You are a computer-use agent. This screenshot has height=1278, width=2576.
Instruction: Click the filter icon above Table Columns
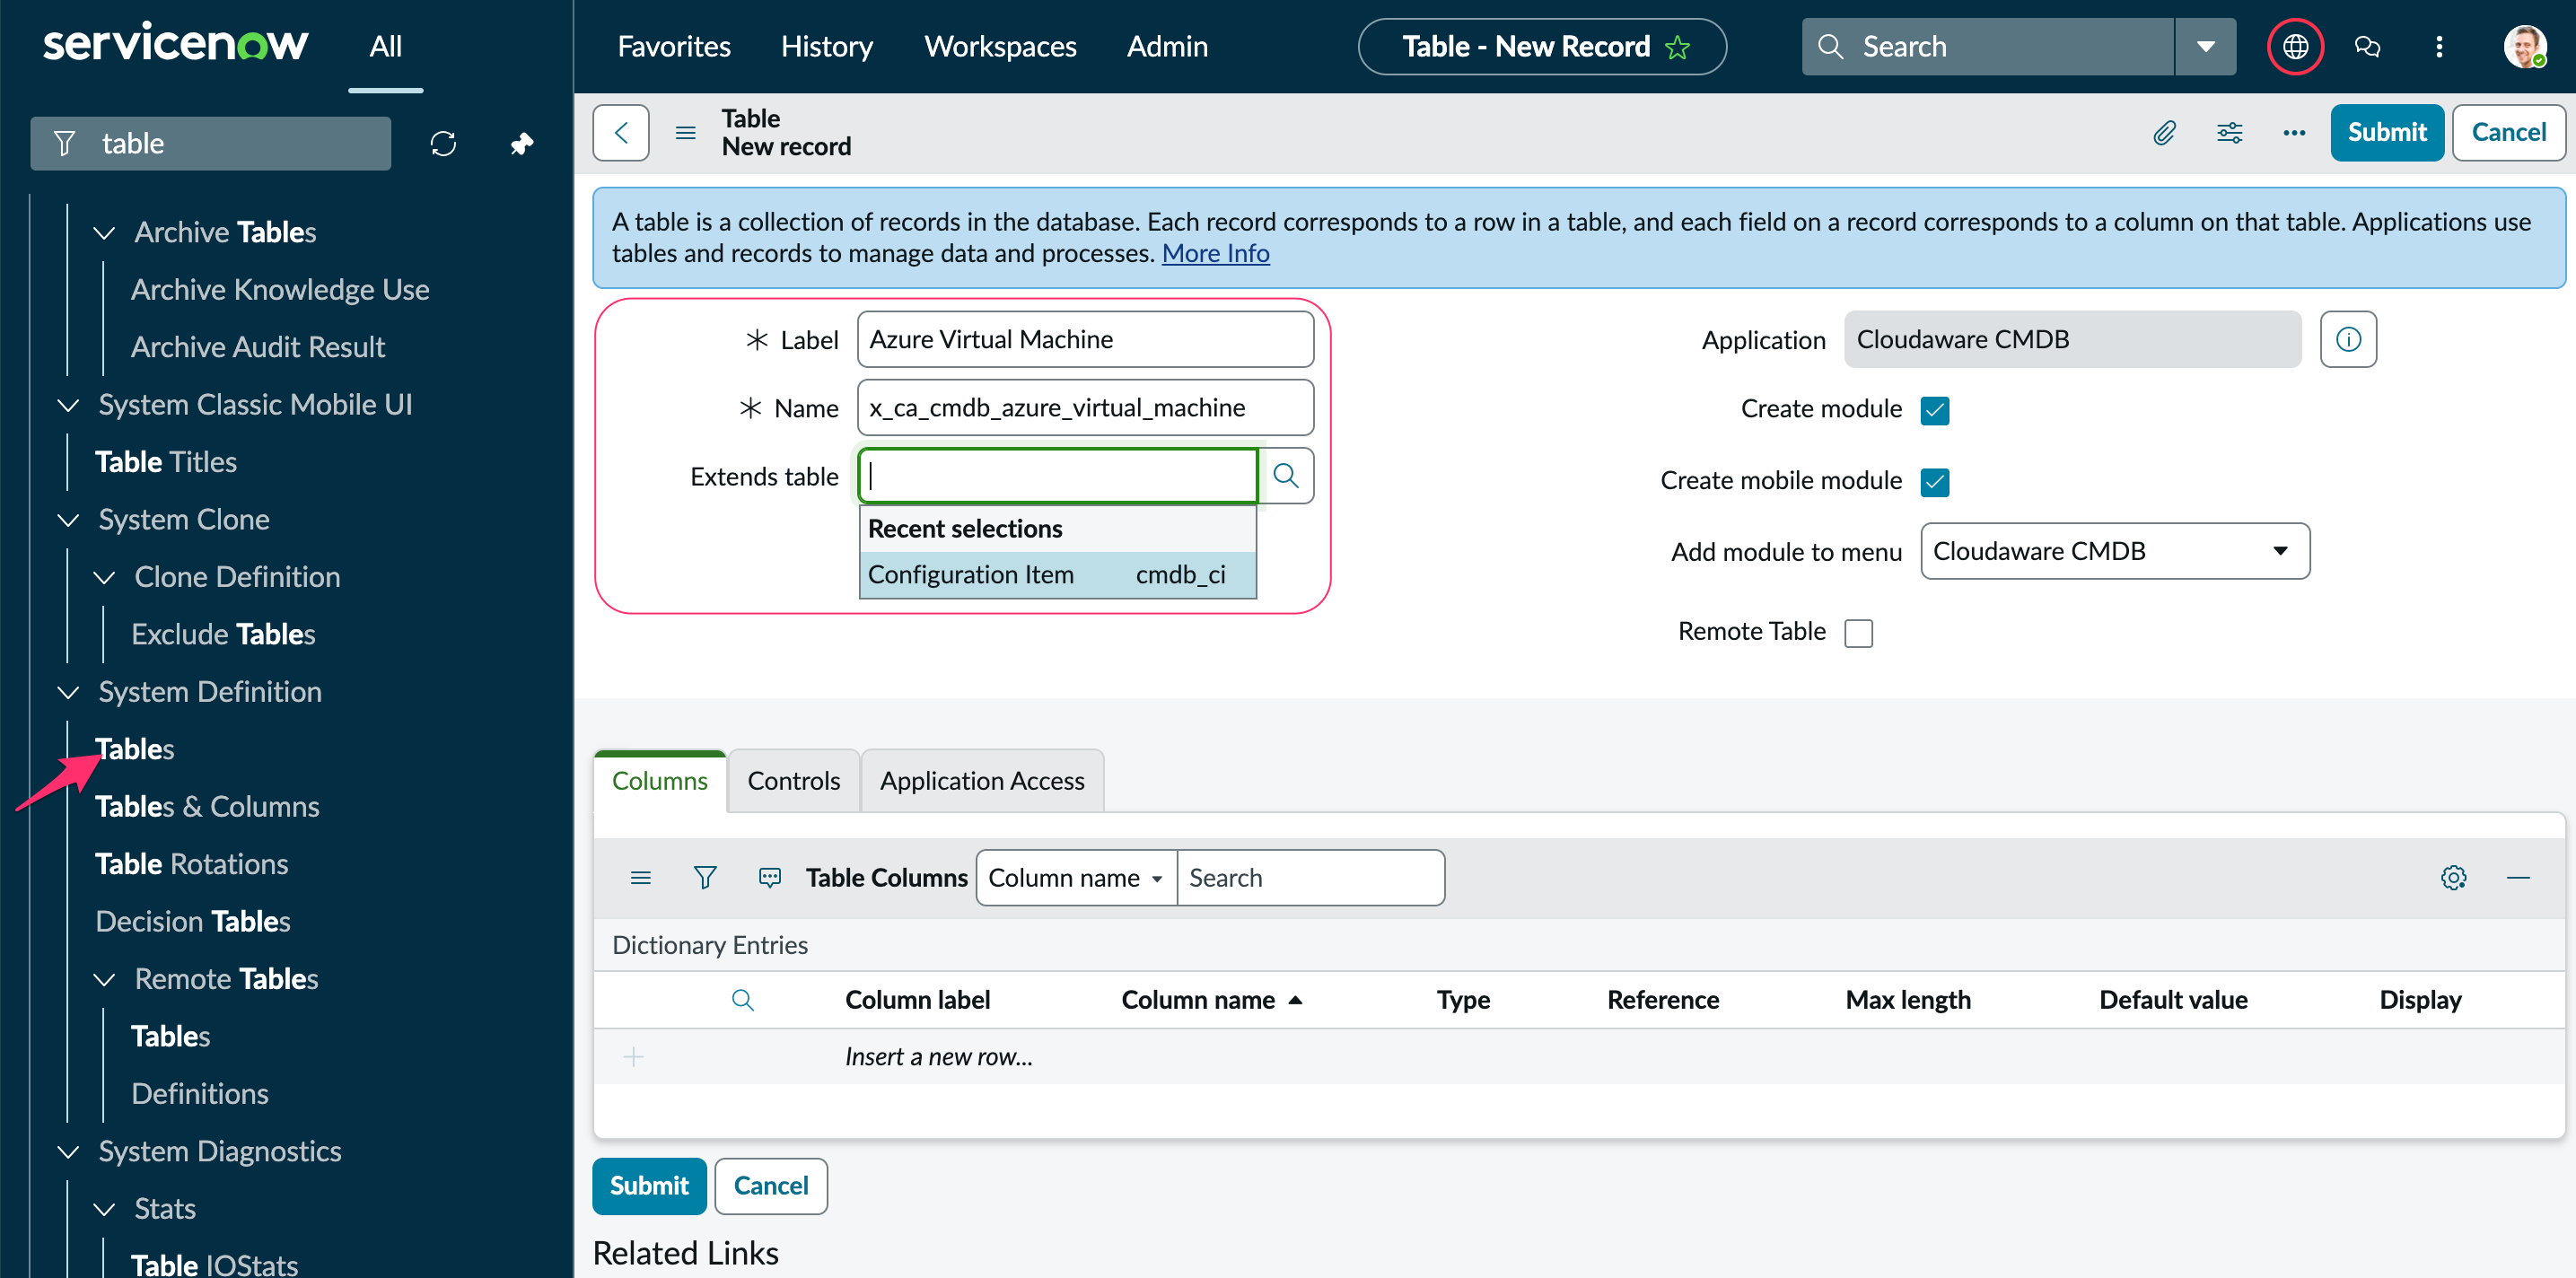pyautogui.click(x=705, y=877)
